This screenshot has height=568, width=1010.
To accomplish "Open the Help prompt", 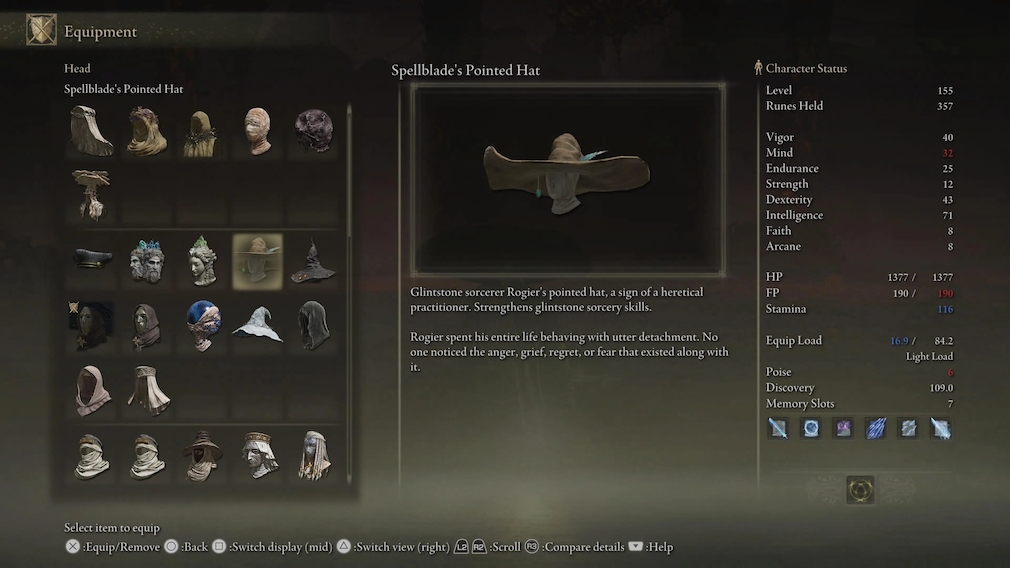I will [651, 547].
